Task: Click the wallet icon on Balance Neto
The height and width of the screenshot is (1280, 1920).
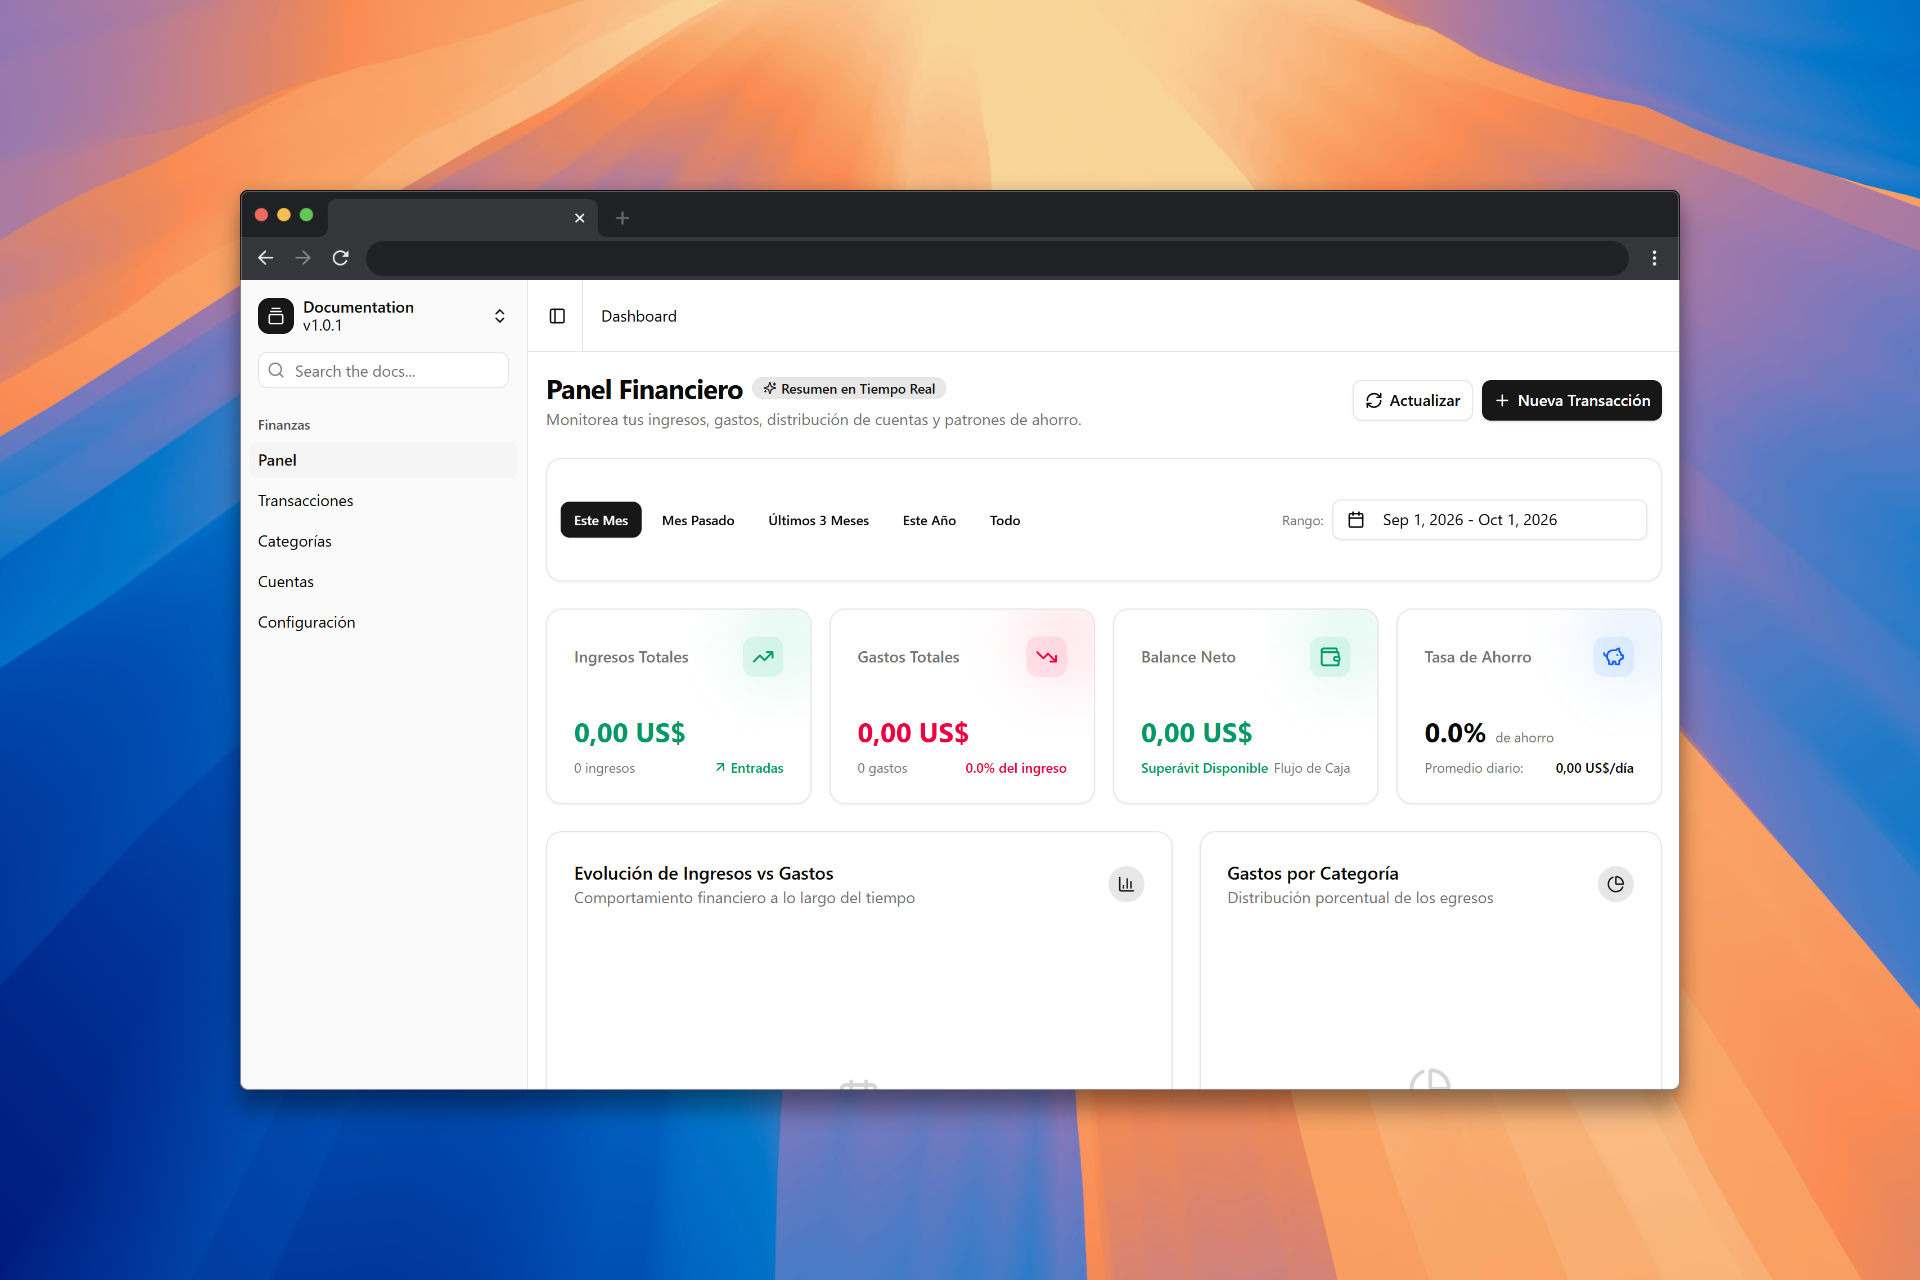Action: point(1330,657)
